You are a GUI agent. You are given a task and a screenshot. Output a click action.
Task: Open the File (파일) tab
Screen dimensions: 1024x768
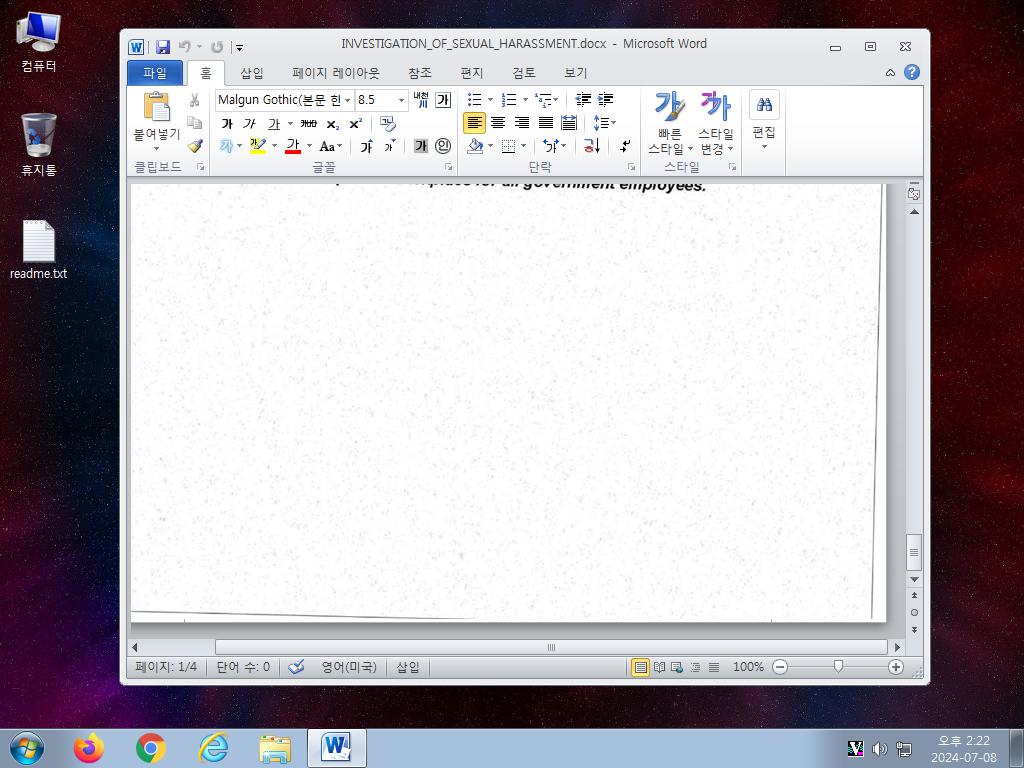[x=155, y=73]
